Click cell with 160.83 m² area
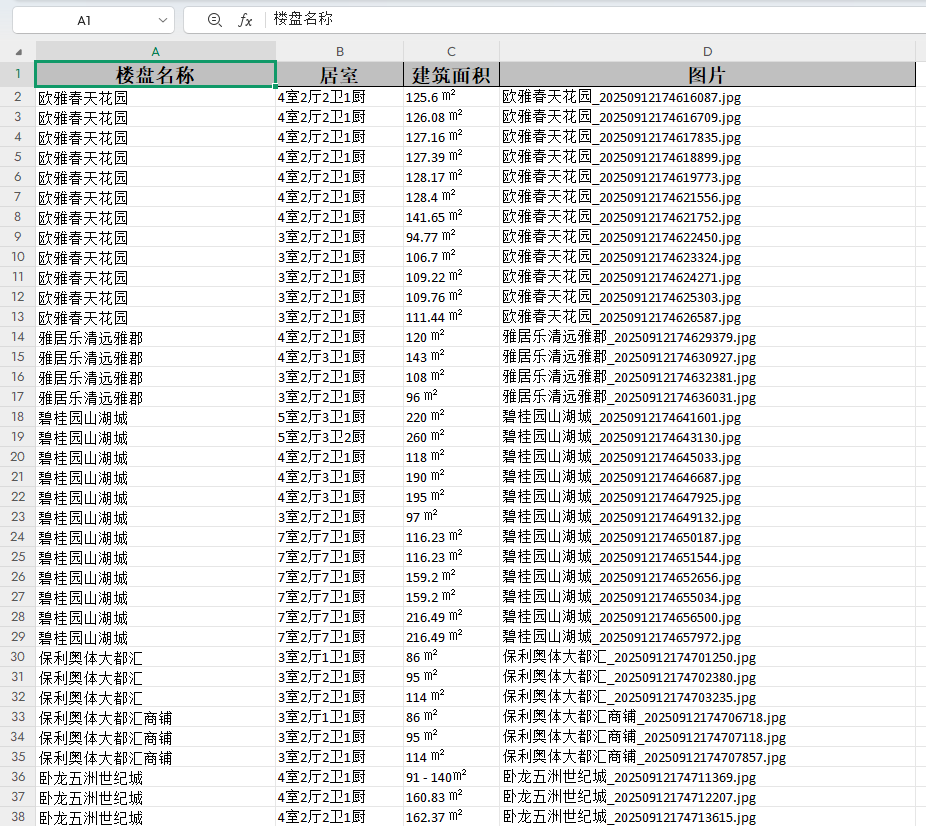The width and height of the screenshot is (926, 826). pyautogui.click(x=451, y=798)
